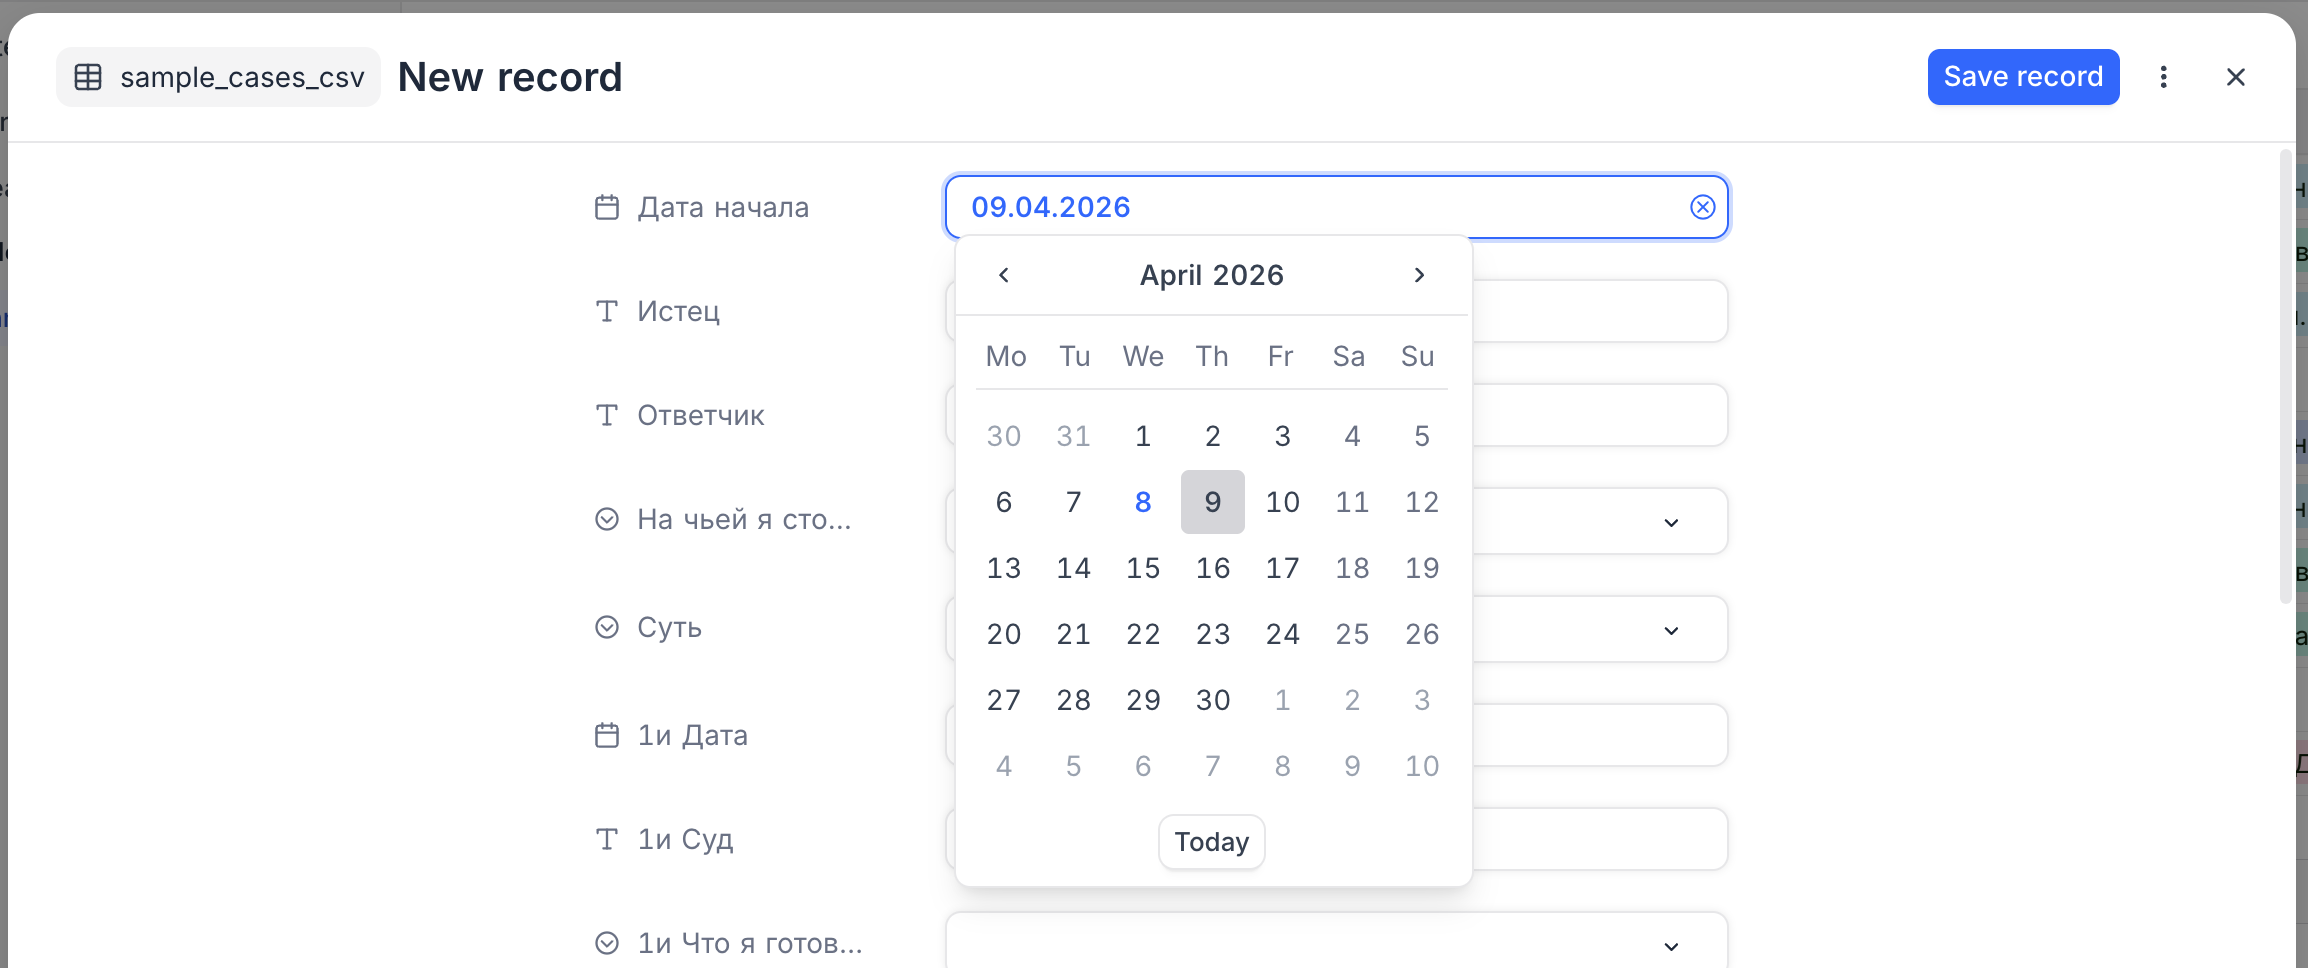Open the sample_cases_csv table chip

click(x=218, y=77)
